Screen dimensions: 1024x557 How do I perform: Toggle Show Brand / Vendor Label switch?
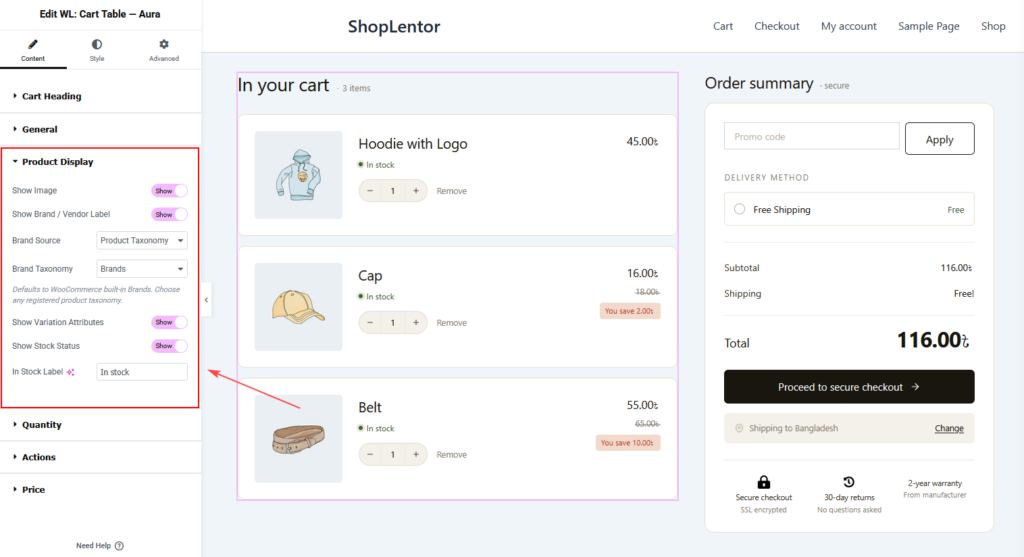pyautogui.click(x=170, y=214)
